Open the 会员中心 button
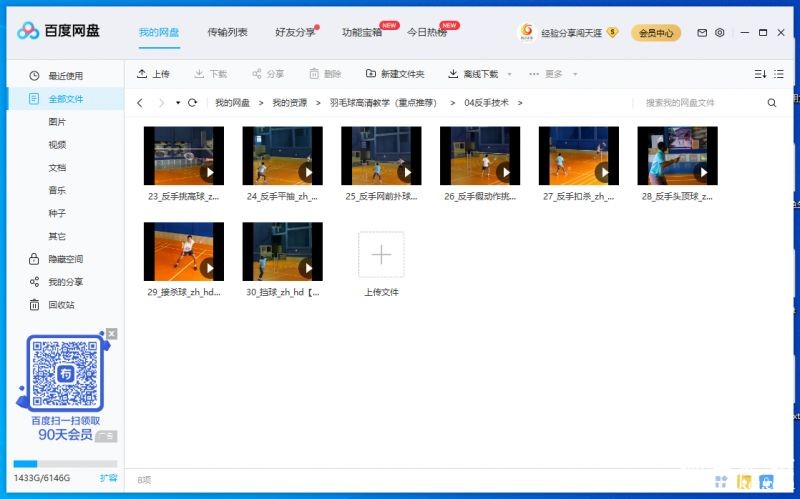800x499 pixels. 656,33
